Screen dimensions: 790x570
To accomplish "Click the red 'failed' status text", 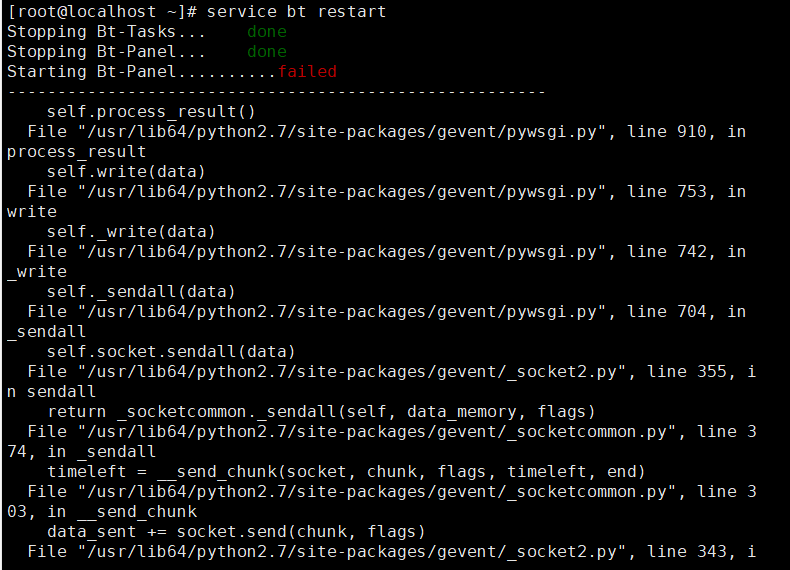I will pyautogui.click(x=307, y=72).
